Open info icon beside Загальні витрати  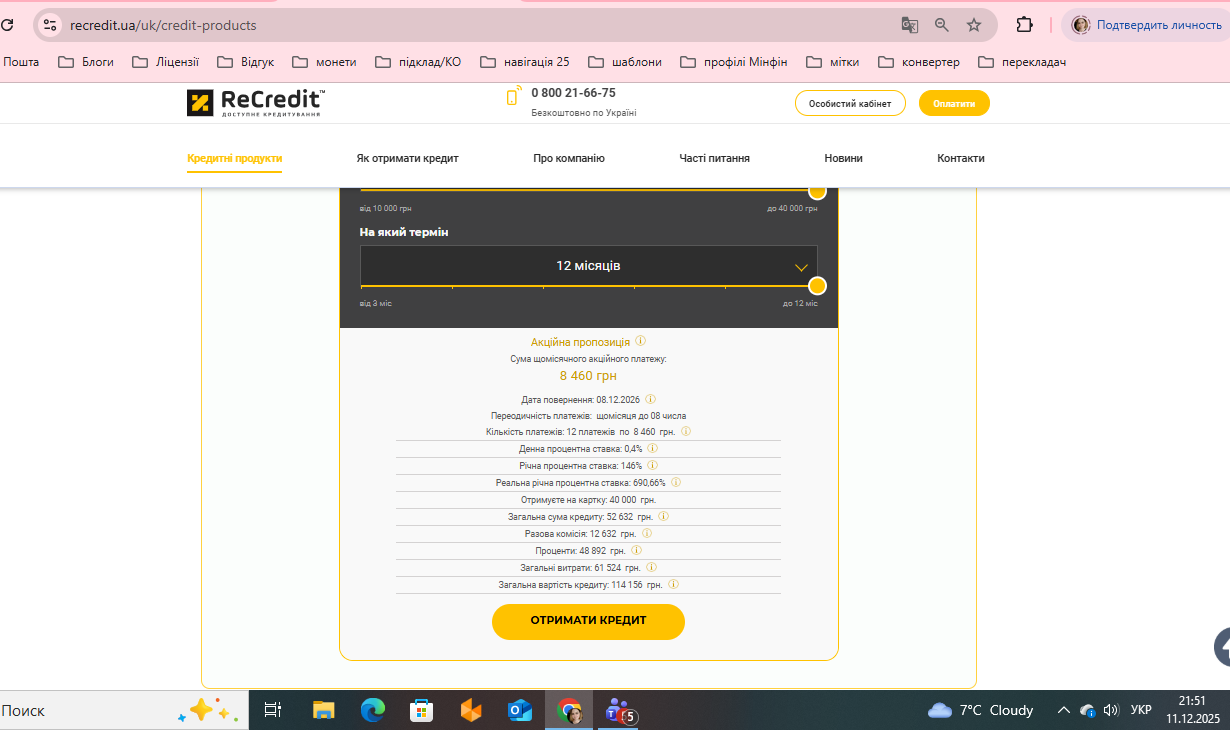pos(651,567)
